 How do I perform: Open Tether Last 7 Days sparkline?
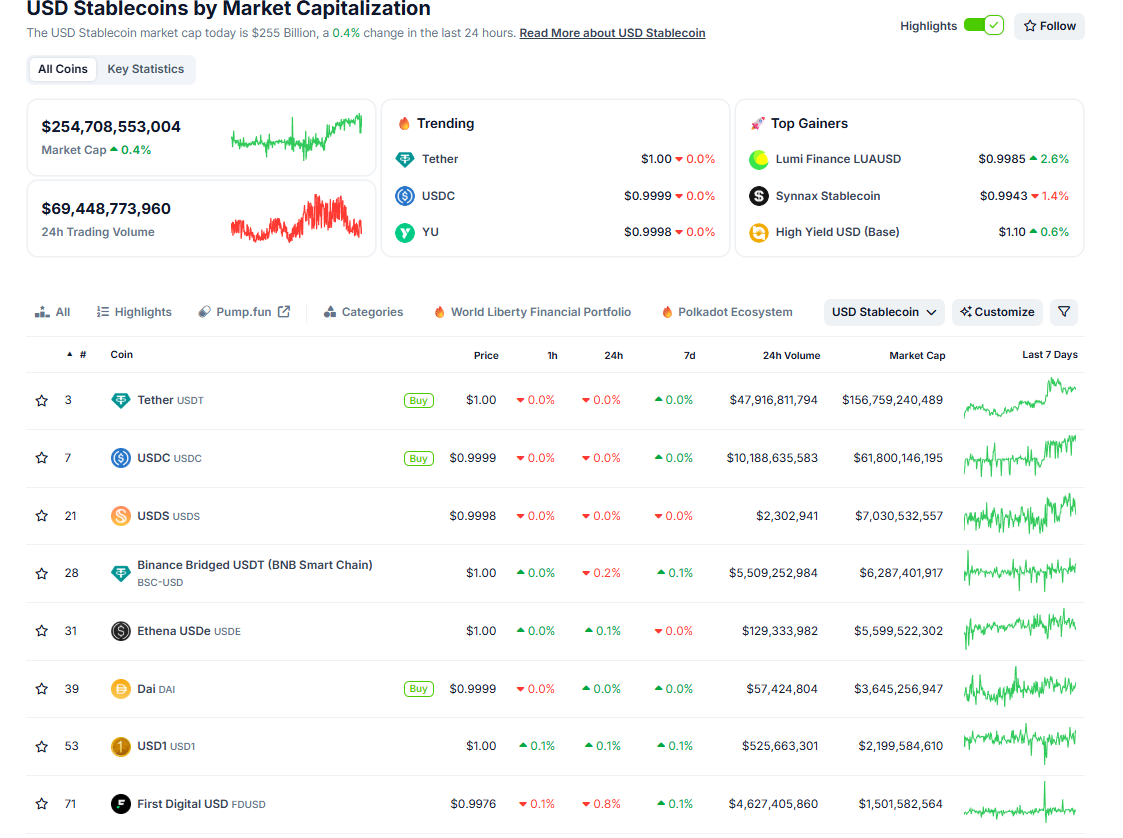[x=1020, y=399]
